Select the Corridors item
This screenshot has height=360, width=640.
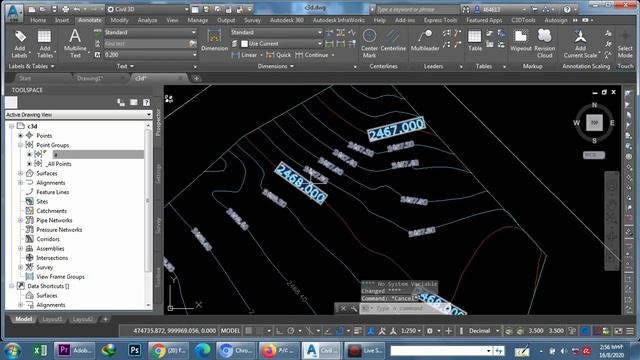click(x=48, y=239)
